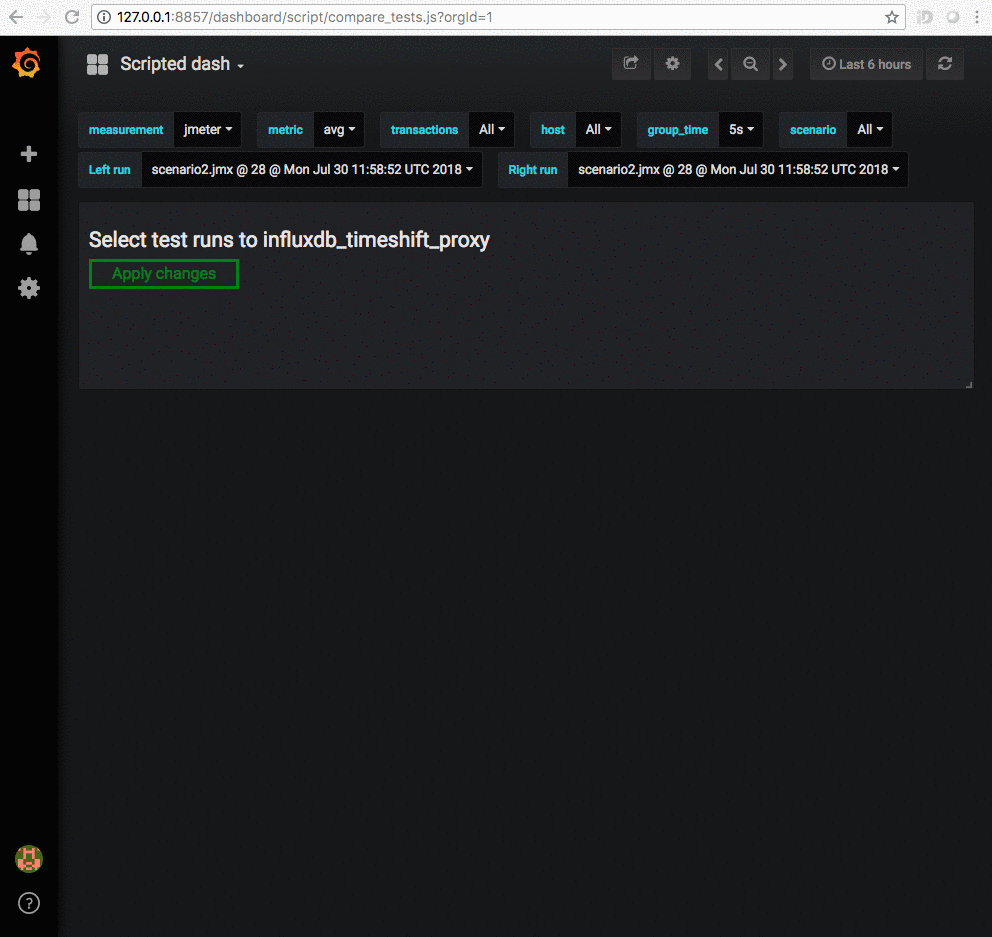Open the user avatar profile menu
The height and width of the screenshot is (937, 992).
click(x=28, y=859)
